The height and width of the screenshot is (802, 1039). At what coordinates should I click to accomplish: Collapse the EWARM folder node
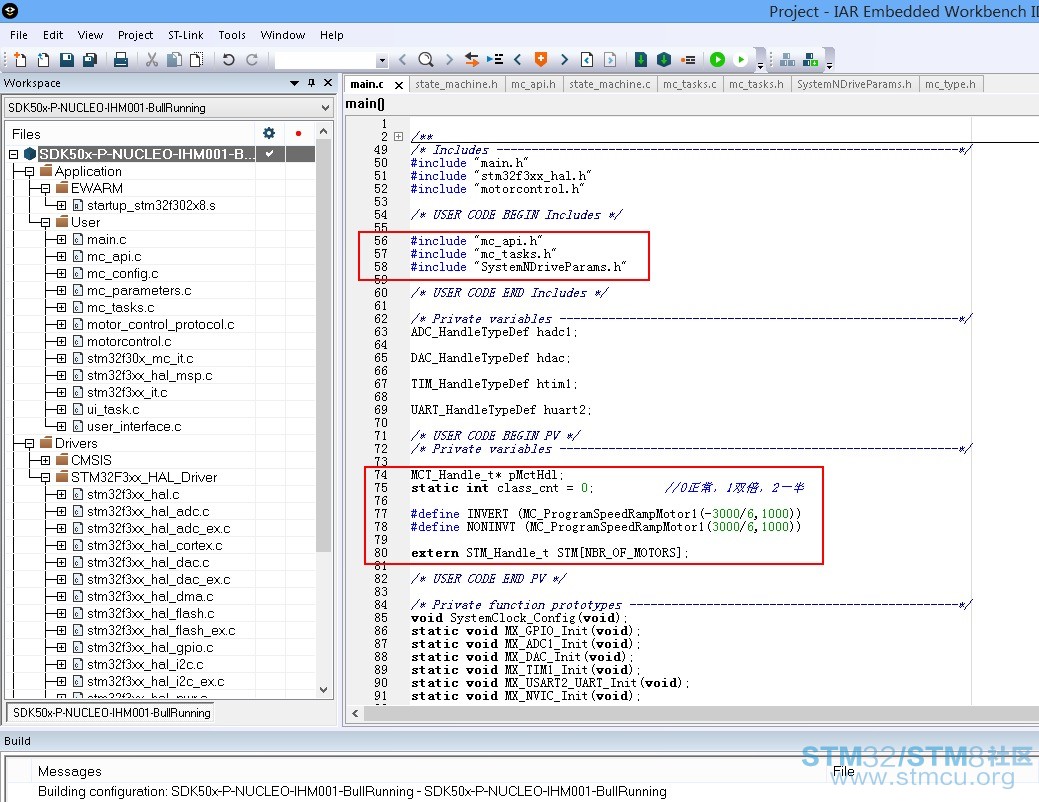coord(45,188)
